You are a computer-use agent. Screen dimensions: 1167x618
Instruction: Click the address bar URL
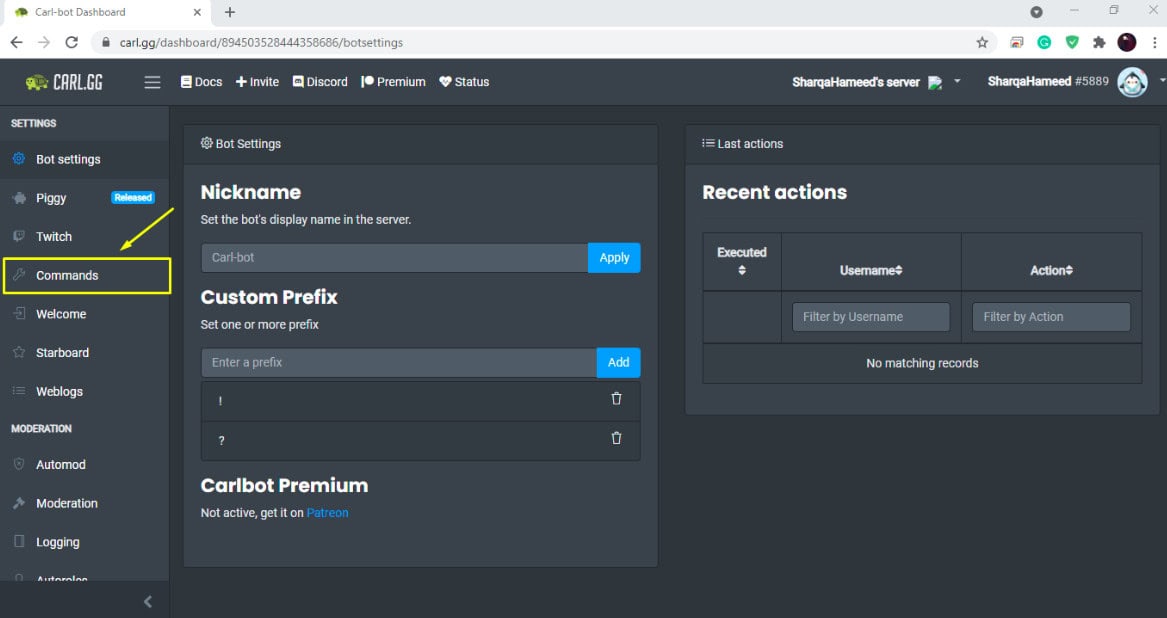[261, 42]
